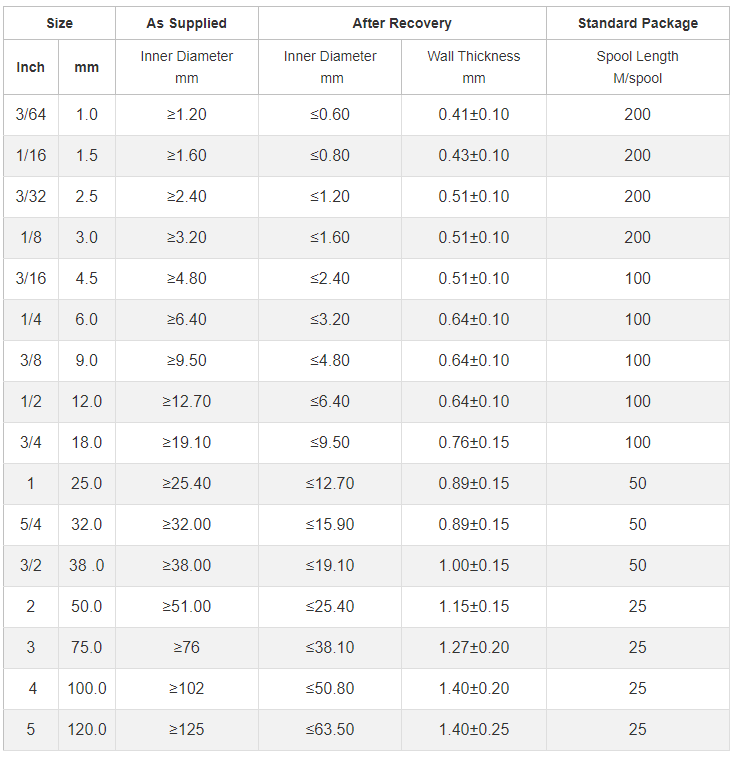
Task: Select the 5/4 inch size cell
Action: [31, 525]
